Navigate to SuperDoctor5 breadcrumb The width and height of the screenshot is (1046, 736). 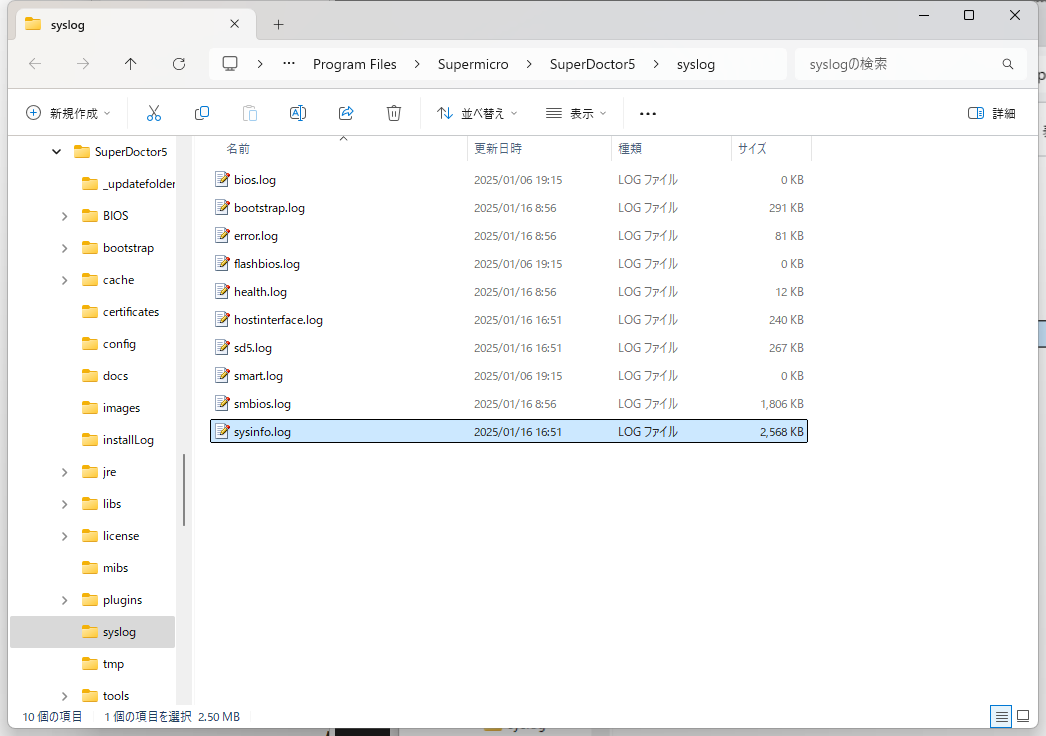pos(592,64)
